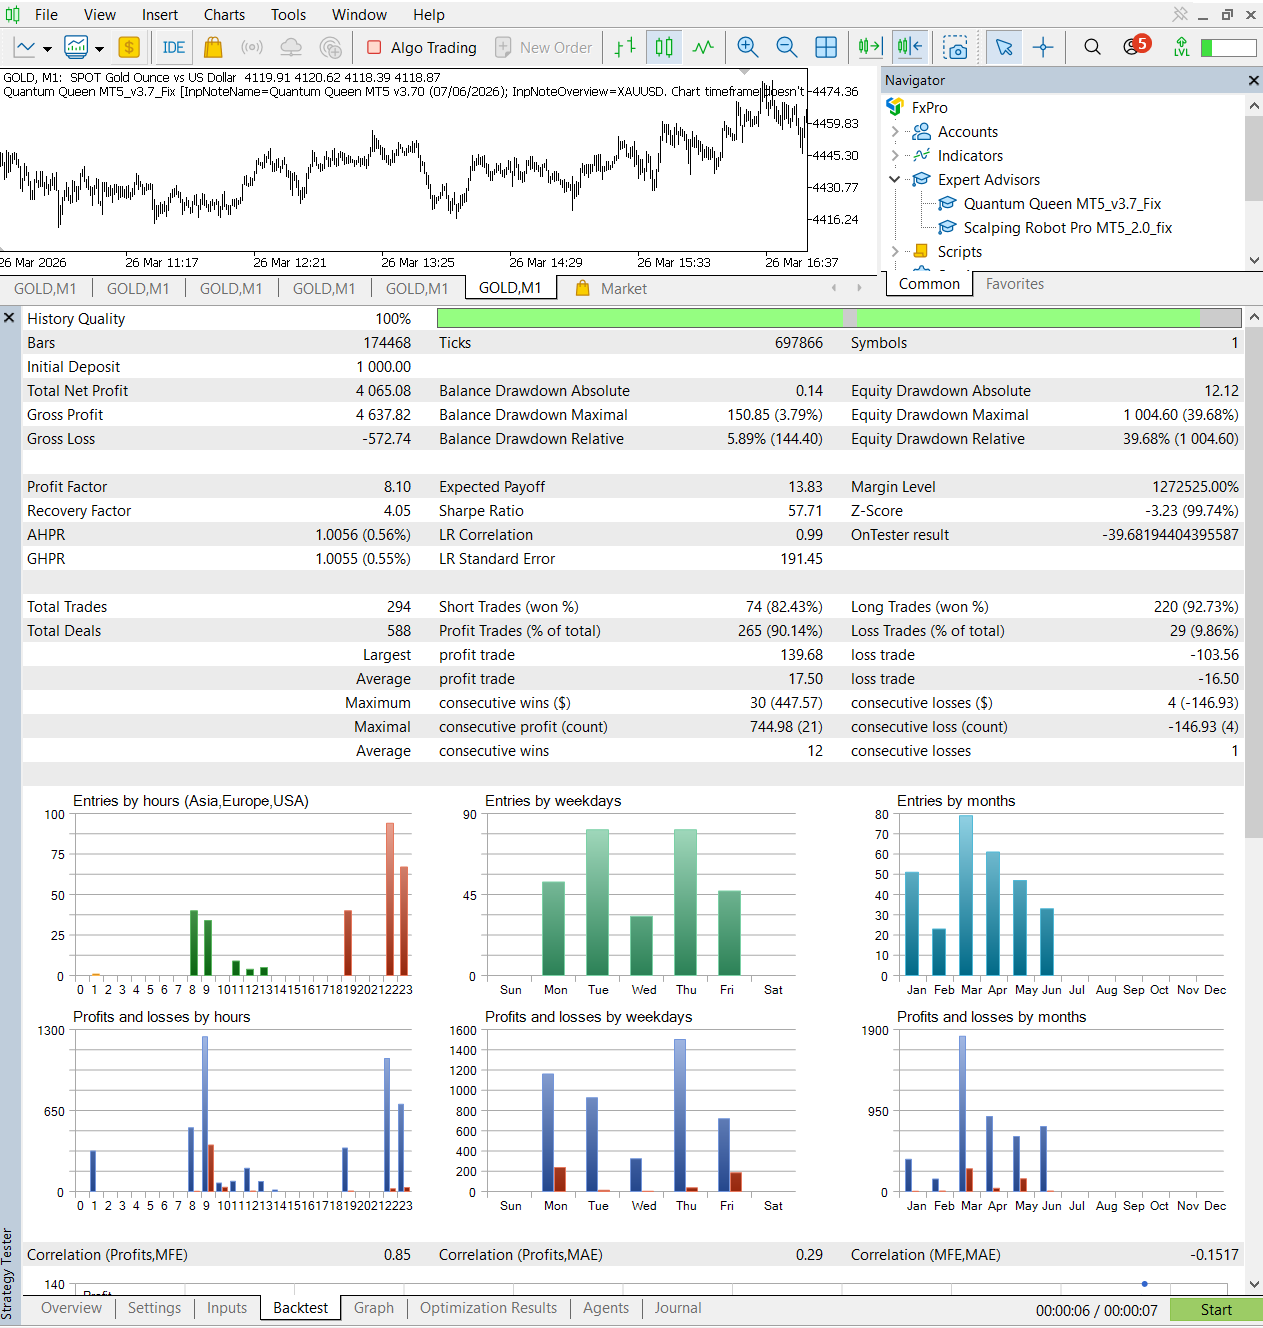
Task: Open the Market shopping bag icon
Action: pos(213,47)
